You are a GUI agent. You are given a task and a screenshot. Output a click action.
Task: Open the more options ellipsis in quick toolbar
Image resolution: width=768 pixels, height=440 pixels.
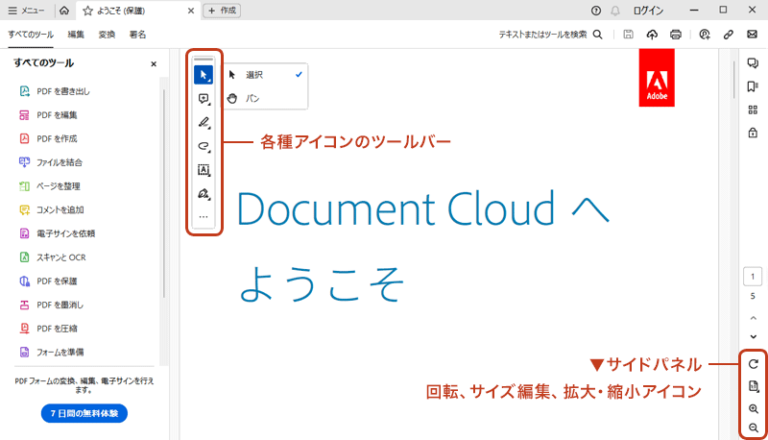[203, 217]
